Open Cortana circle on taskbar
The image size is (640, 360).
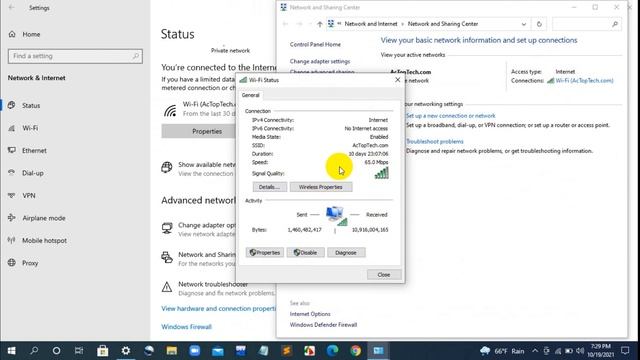(56, 351)
